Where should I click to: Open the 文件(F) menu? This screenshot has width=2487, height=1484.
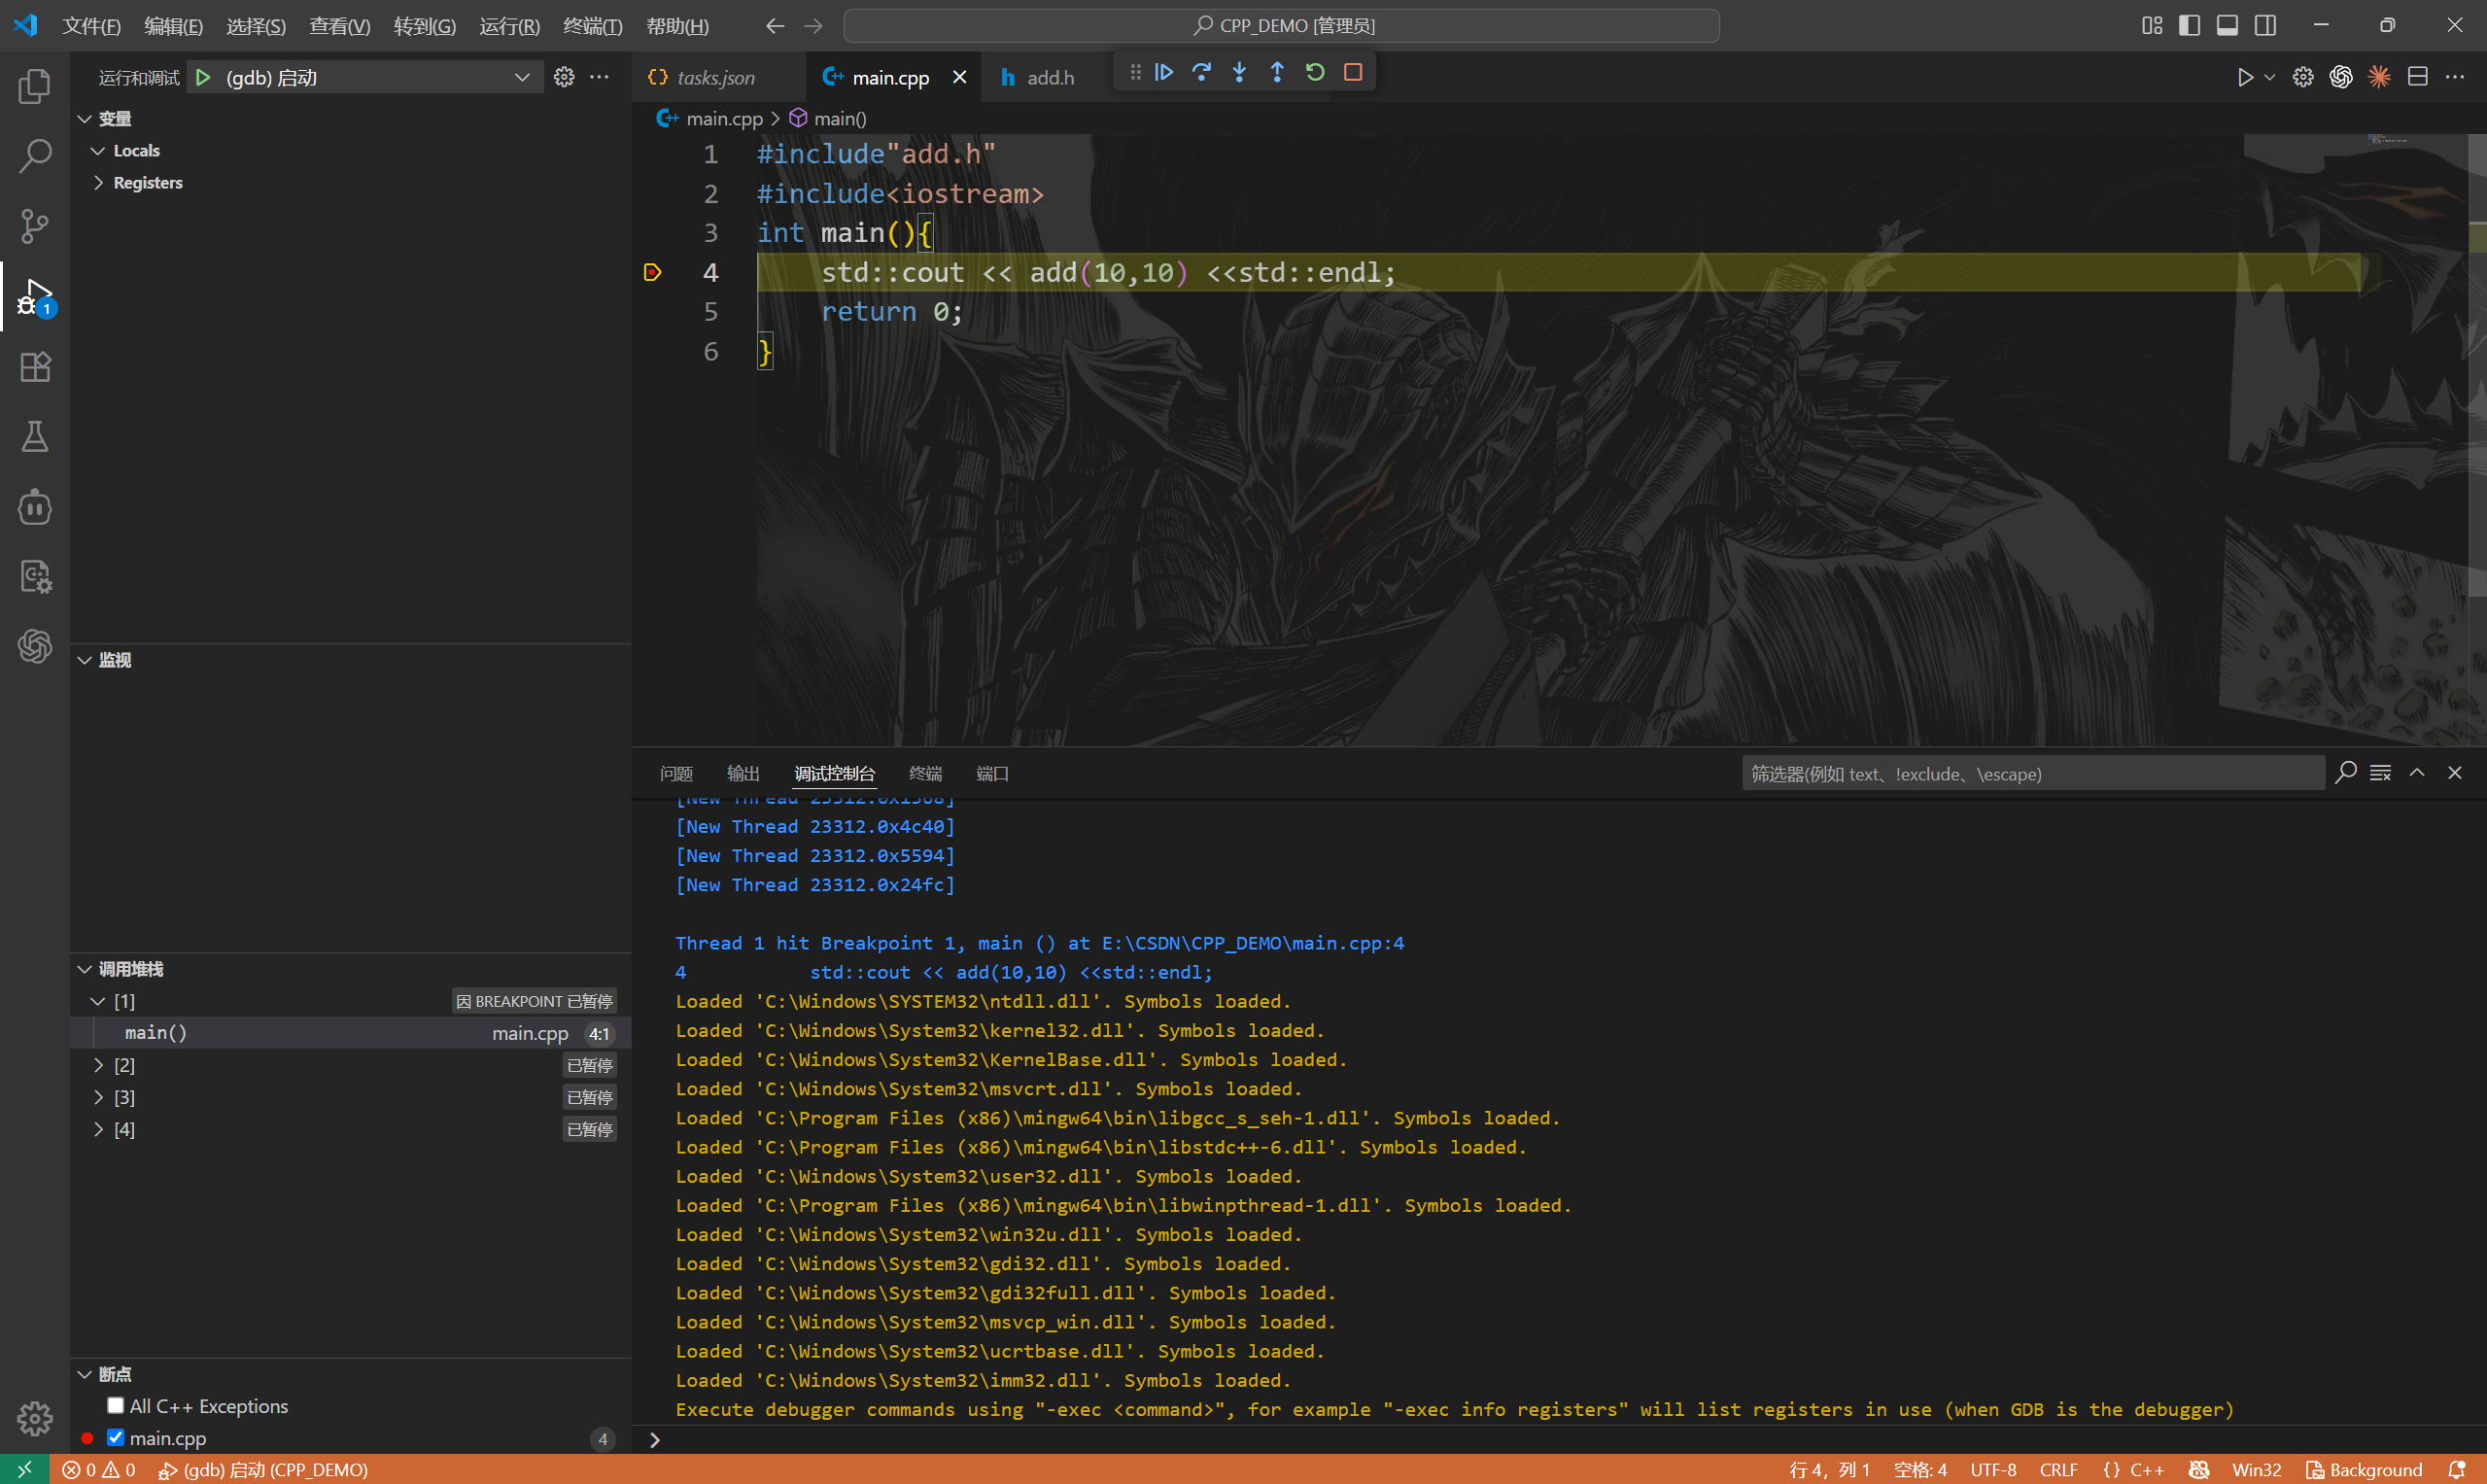pos(91,26)
